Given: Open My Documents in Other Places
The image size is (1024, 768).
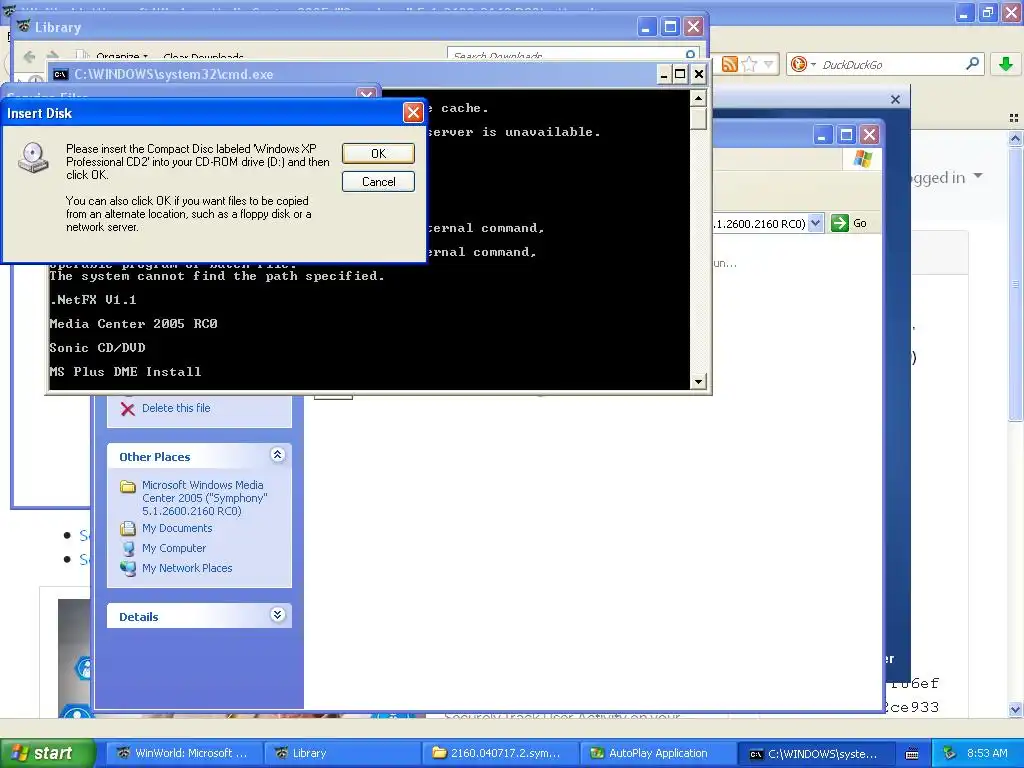Looking at the screenshot, I should (x=177, y=528).
